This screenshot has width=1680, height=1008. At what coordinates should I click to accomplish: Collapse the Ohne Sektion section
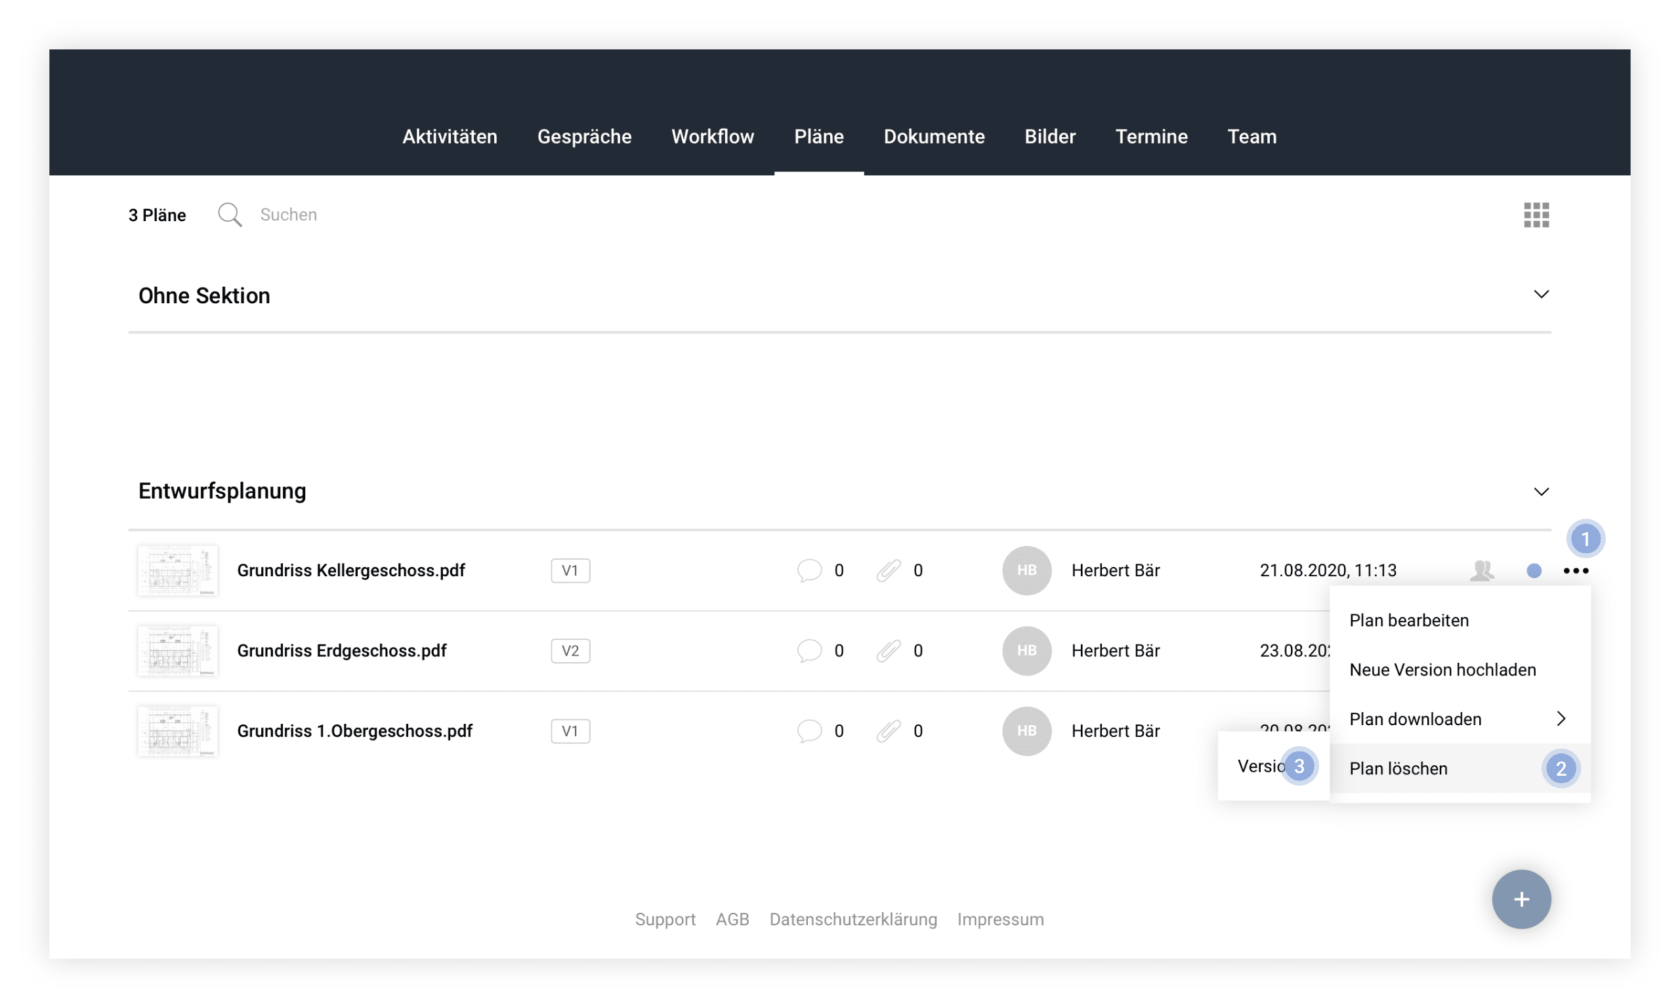click(x=1541, y=295)
